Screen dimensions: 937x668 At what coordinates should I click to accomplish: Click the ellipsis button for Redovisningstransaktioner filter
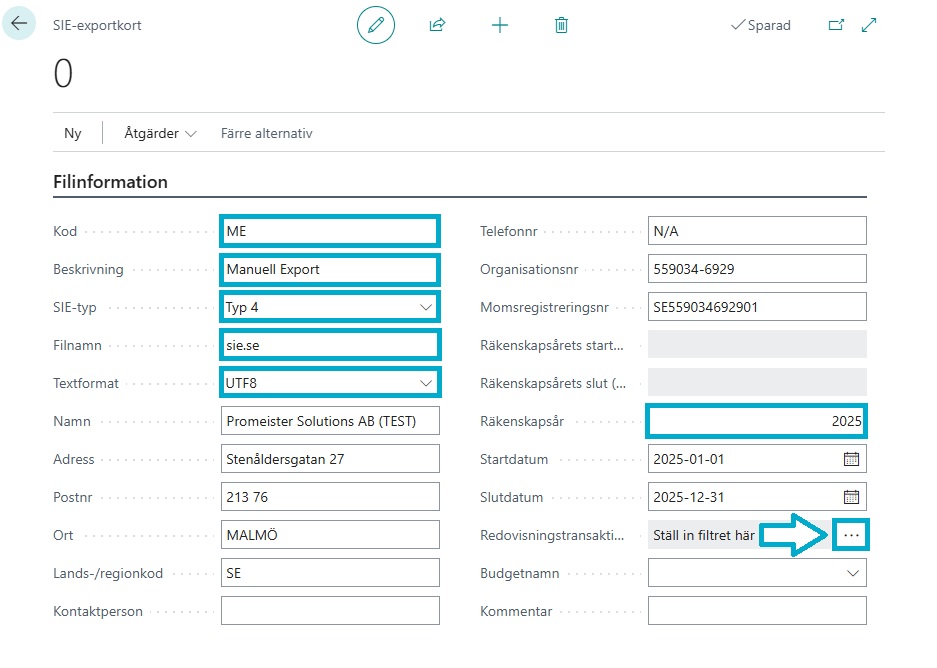tap(851, 536)
